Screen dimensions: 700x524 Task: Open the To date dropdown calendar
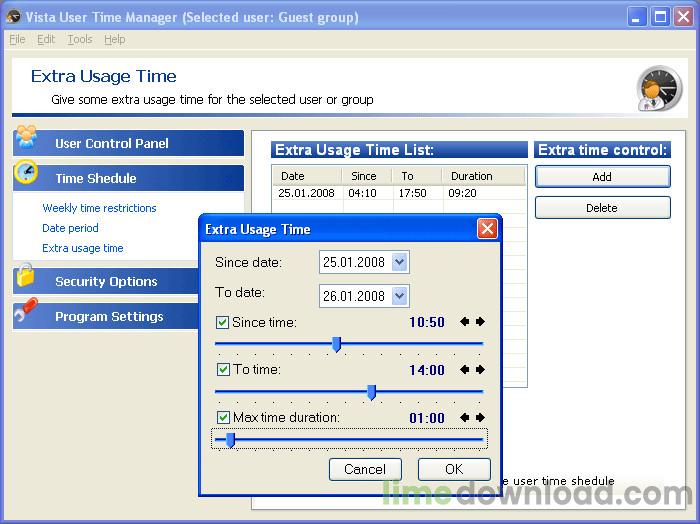tap(400, 296)
